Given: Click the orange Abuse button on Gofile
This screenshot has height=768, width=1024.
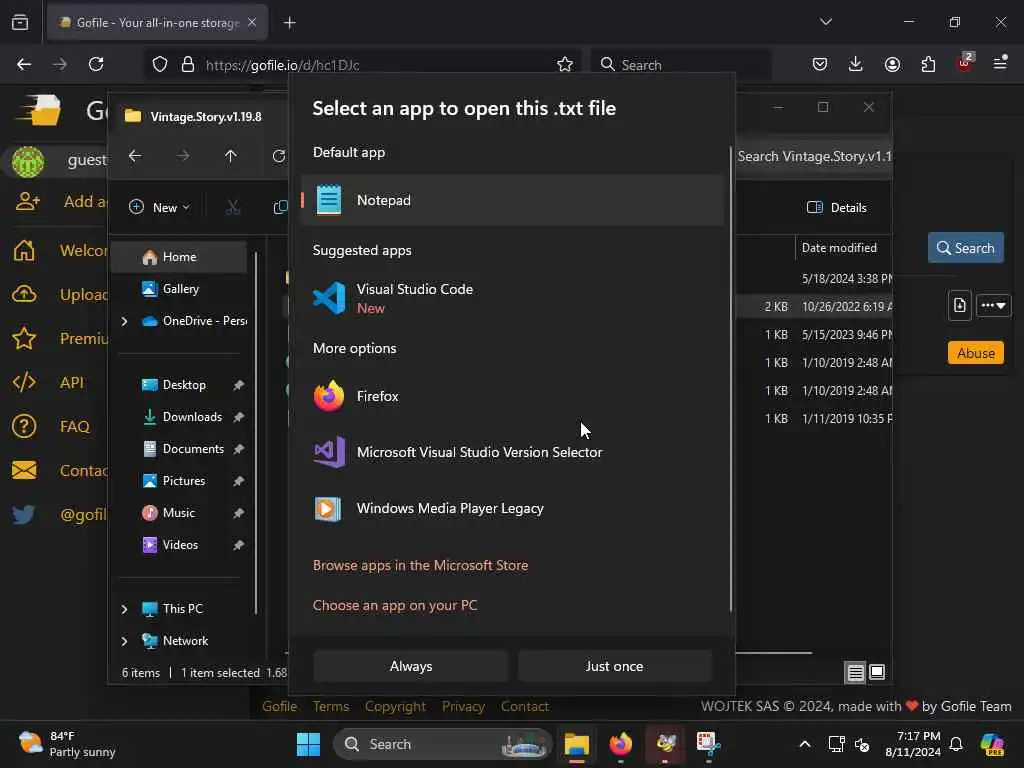Looking at the screenshot, I should coord(976,353).
